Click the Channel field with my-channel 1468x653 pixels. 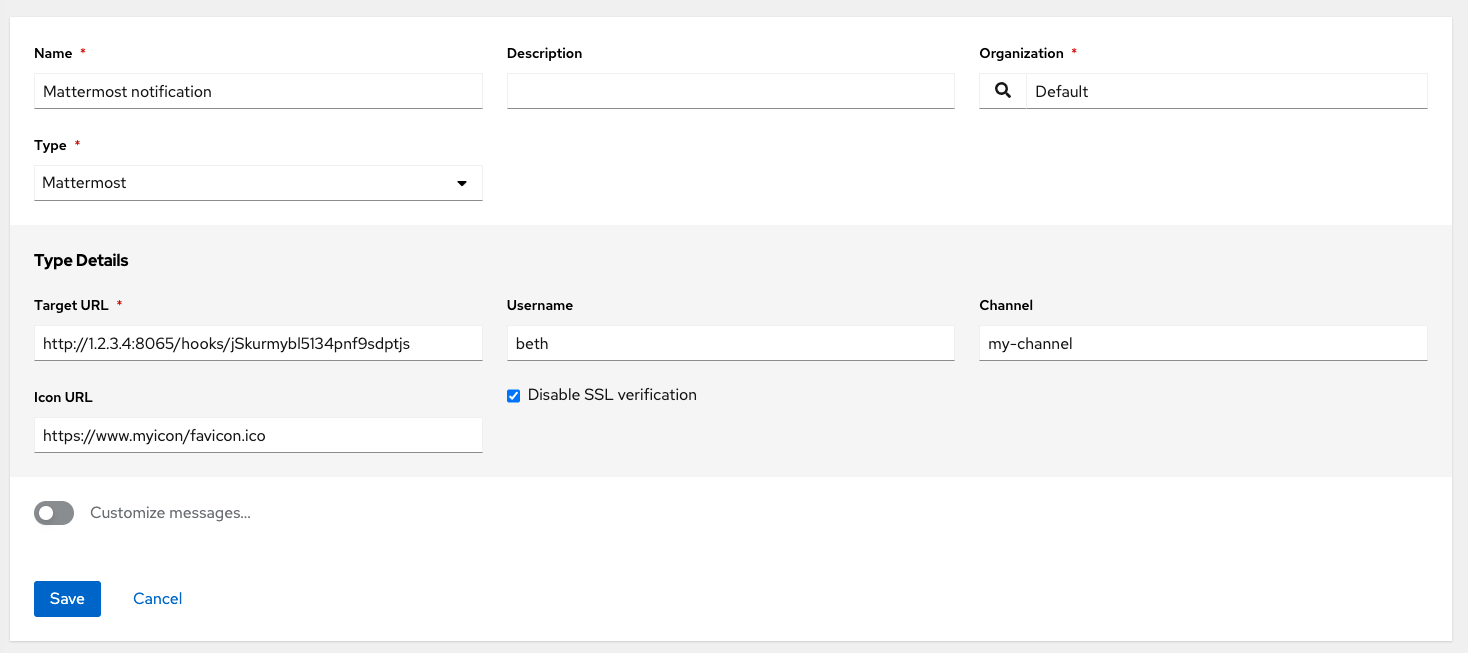1202,342
